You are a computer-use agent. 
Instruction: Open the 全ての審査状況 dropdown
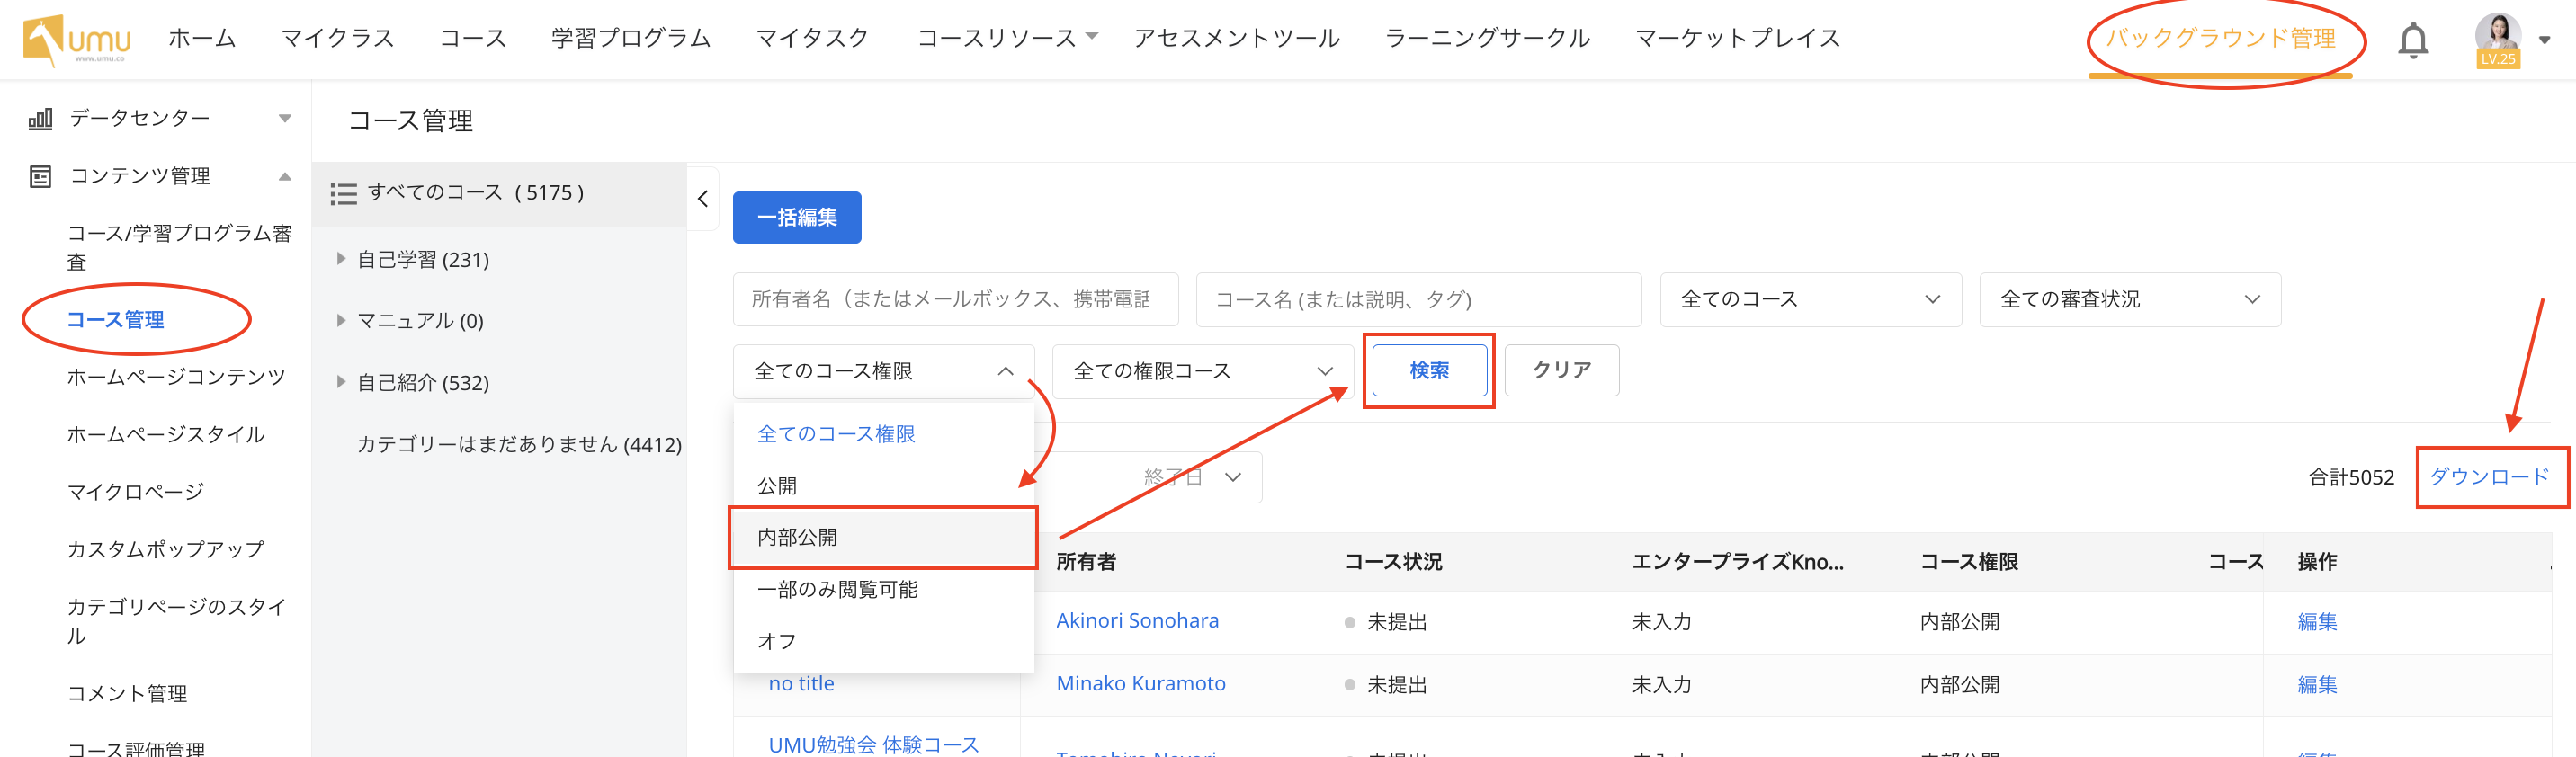(2129, 299)
